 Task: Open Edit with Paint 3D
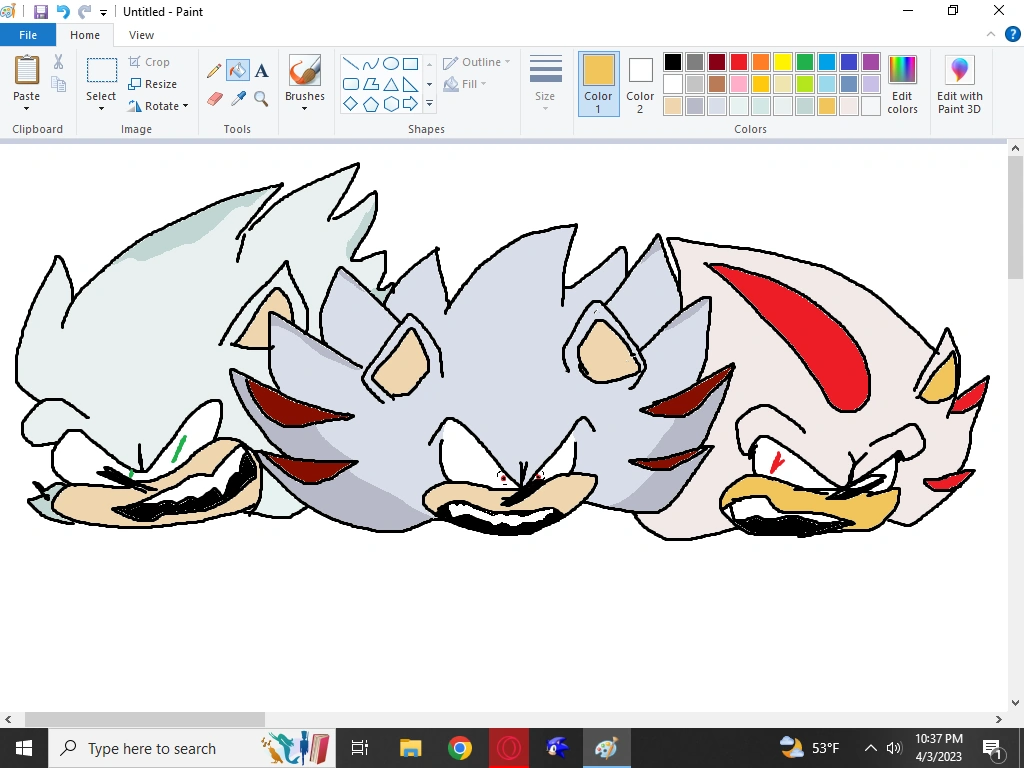pyautogui.click(x=959, y=84)
